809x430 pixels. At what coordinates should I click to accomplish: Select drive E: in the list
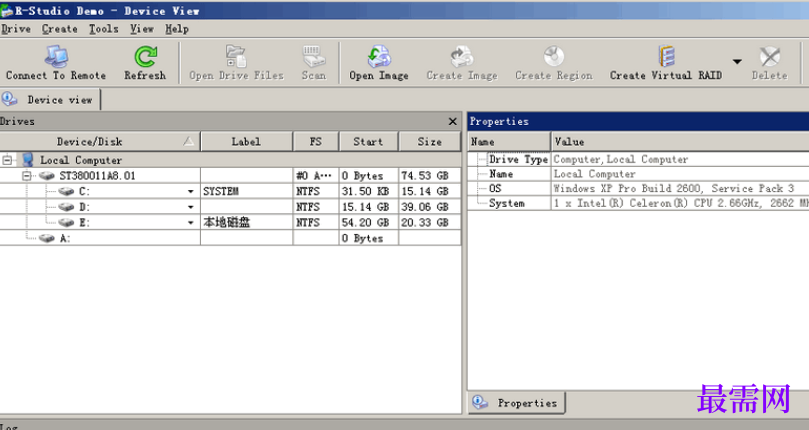coord(84,222)
